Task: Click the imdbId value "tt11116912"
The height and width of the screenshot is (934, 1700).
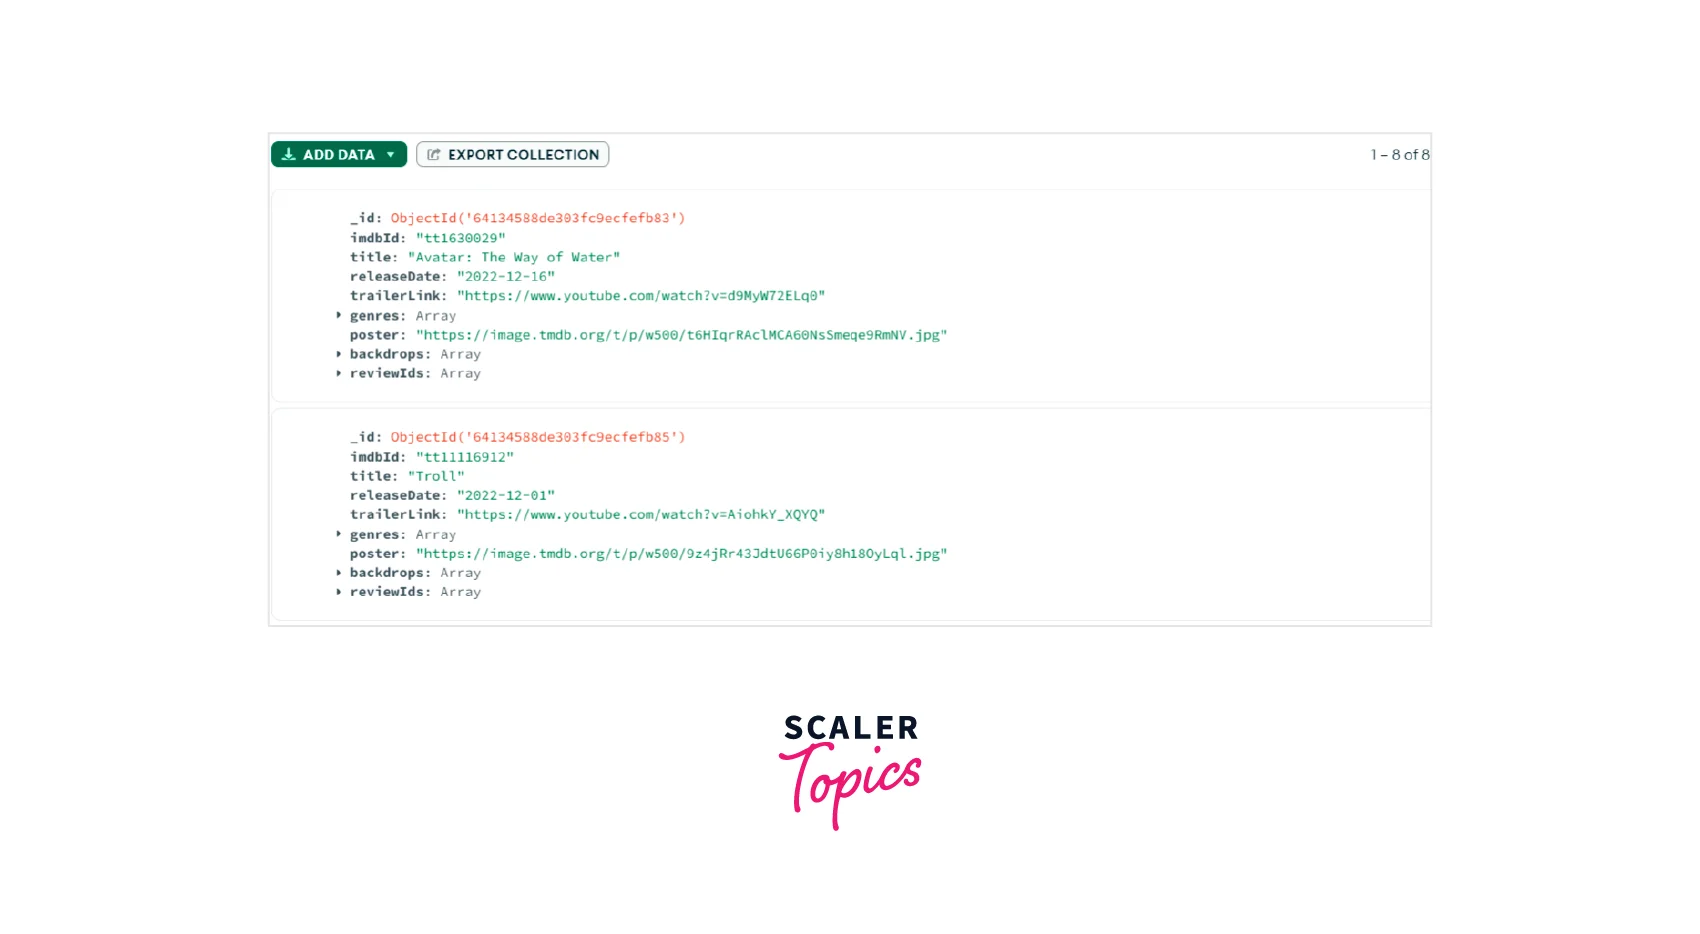Action: (465, 457)
